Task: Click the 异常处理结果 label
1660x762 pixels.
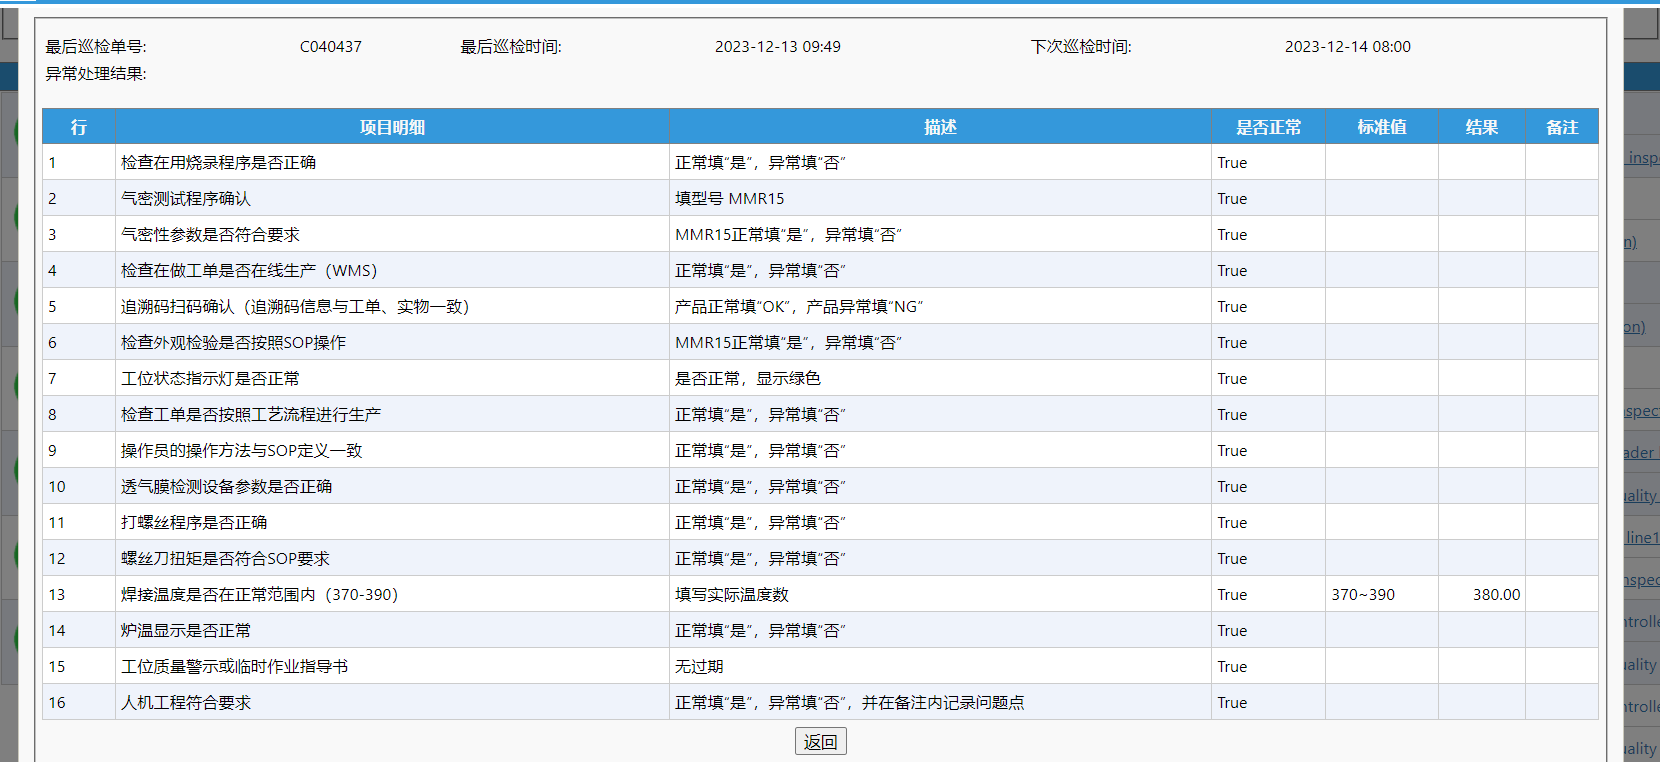Action: tap(96, 74)
